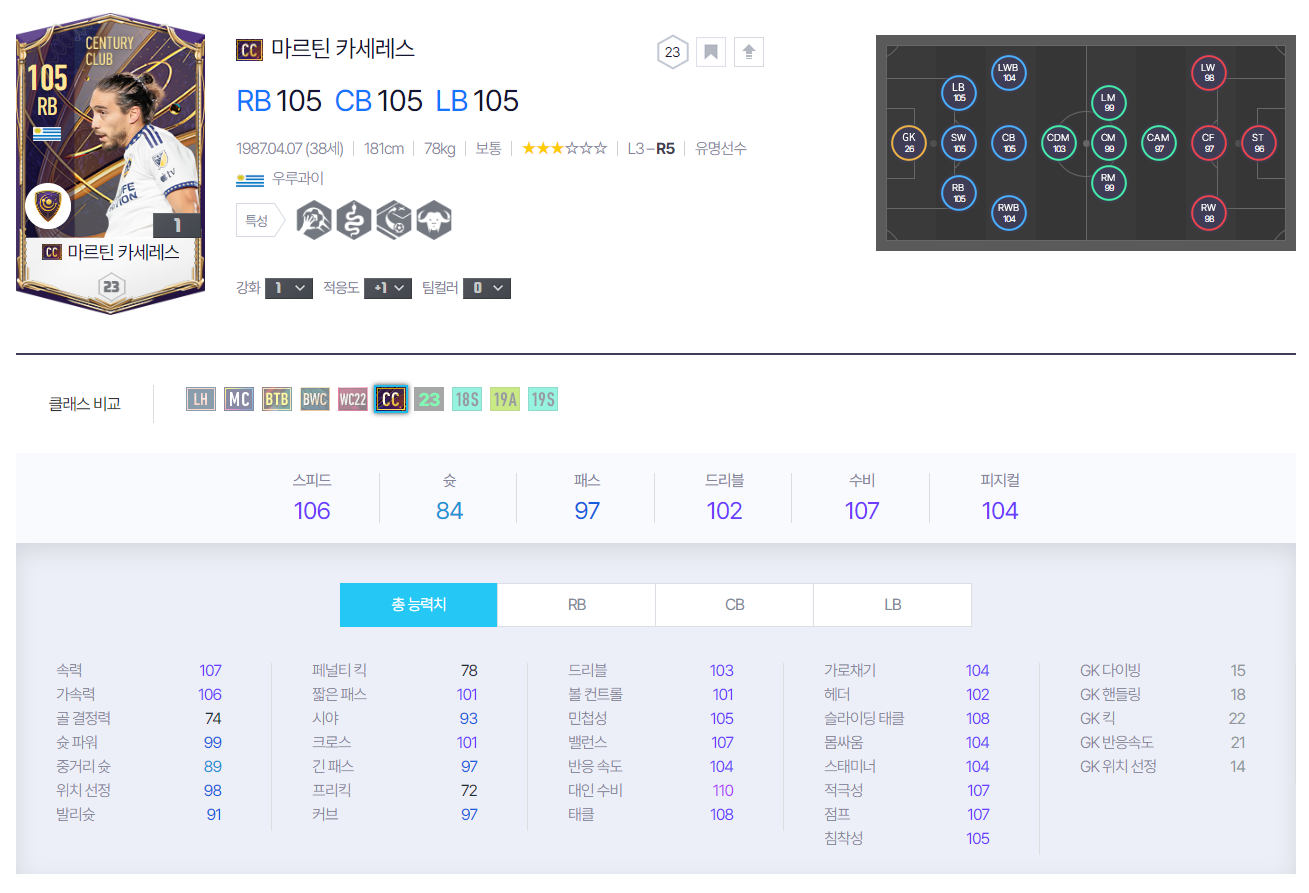Click the LB 105 pitch node

959,93
